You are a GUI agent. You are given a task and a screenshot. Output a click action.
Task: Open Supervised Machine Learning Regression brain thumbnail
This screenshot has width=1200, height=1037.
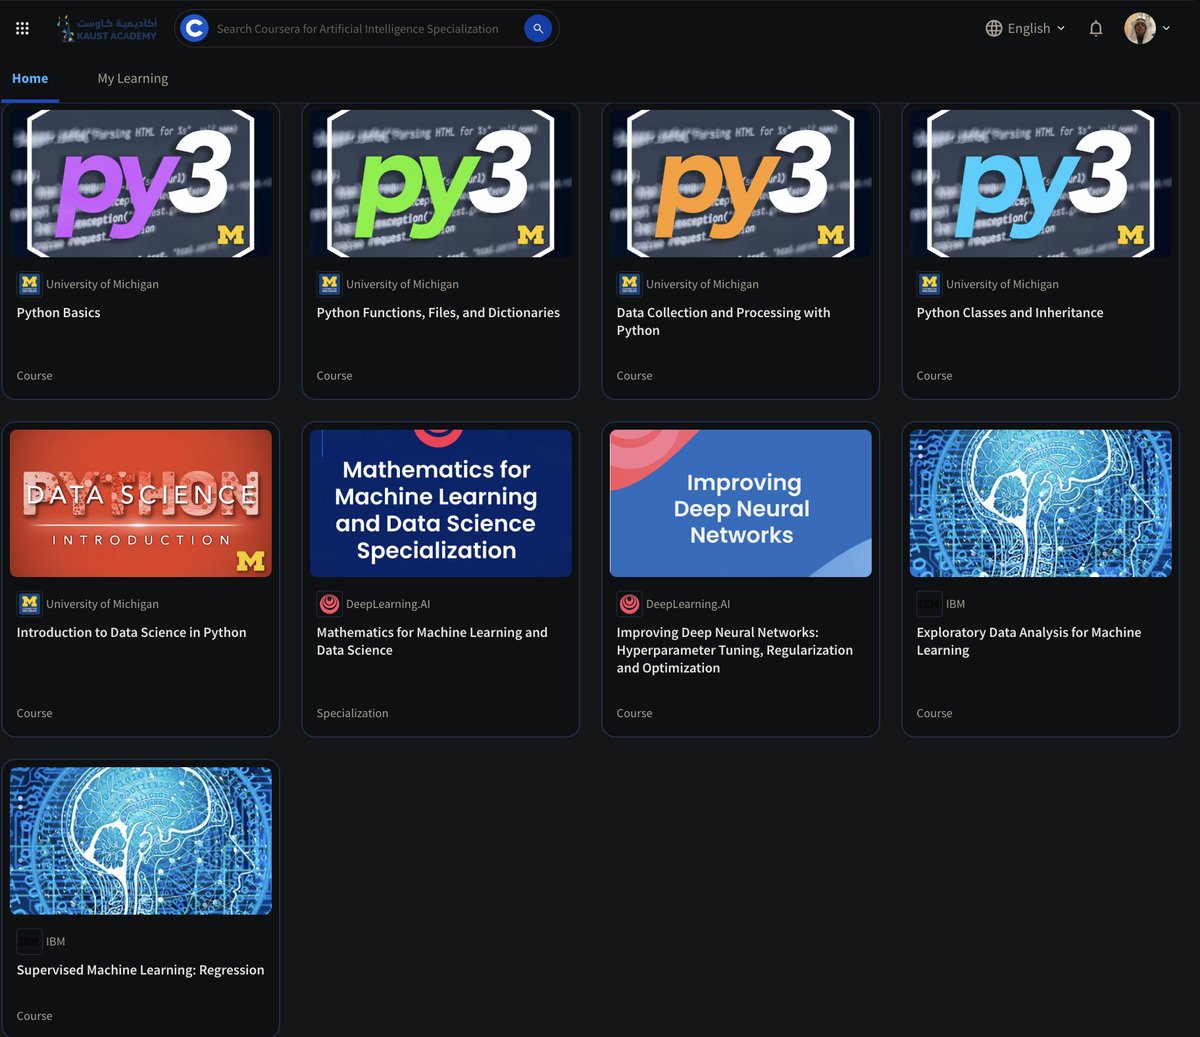coord(141,841)
